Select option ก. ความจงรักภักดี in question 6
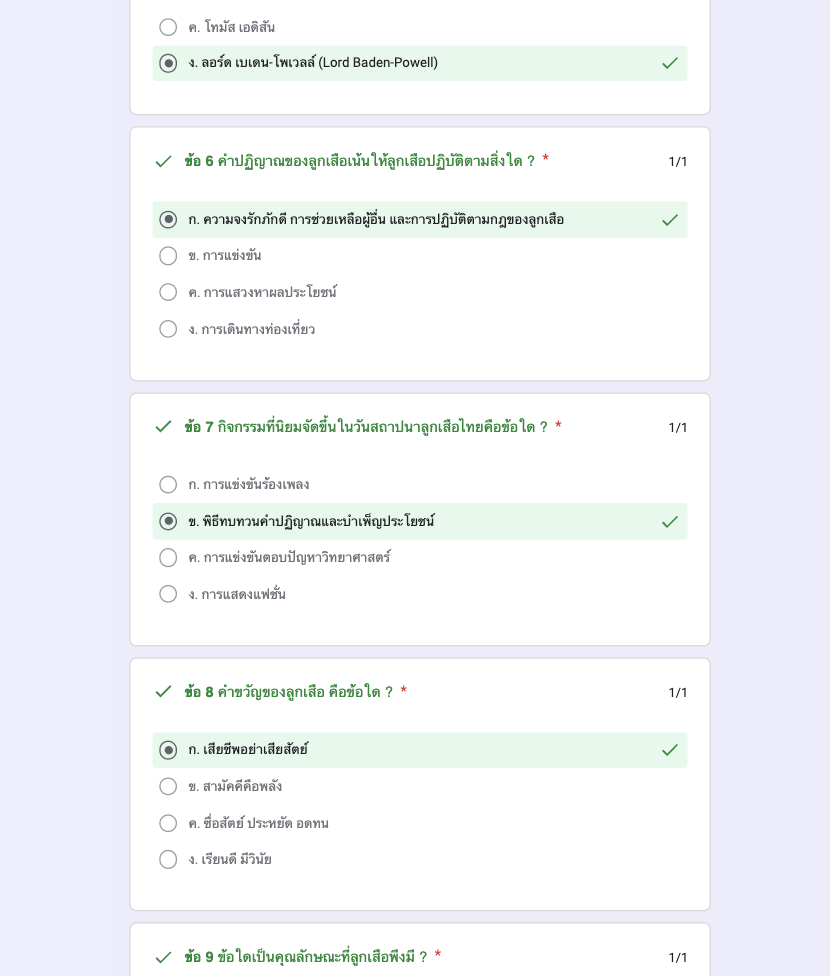 coord(168,220)
